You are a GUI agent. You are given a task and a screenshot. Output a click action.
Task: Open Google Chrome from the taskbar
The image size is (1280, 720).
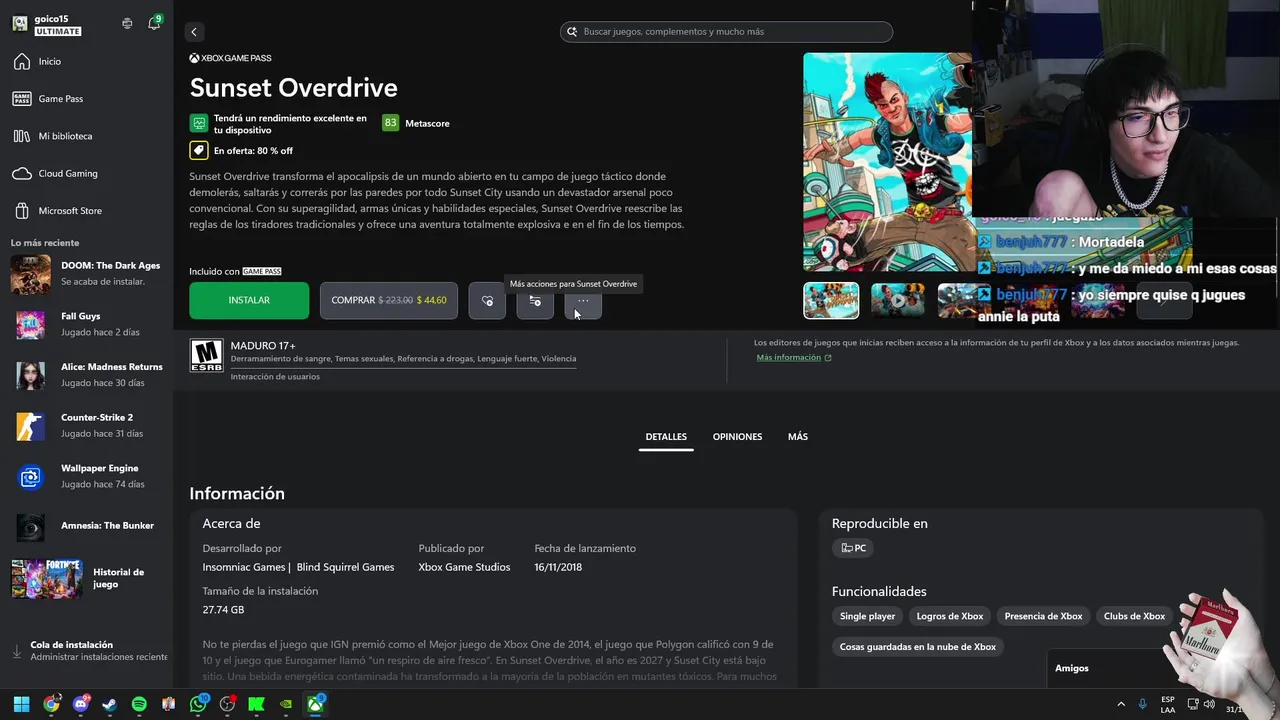pyautogui.click(x=51, y=704)
